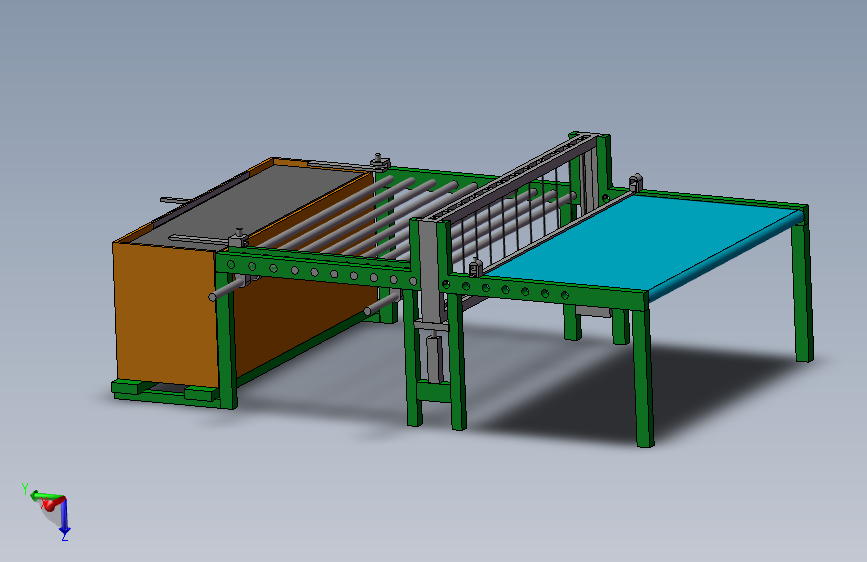Select the orange bin front panel

point(165,315)
